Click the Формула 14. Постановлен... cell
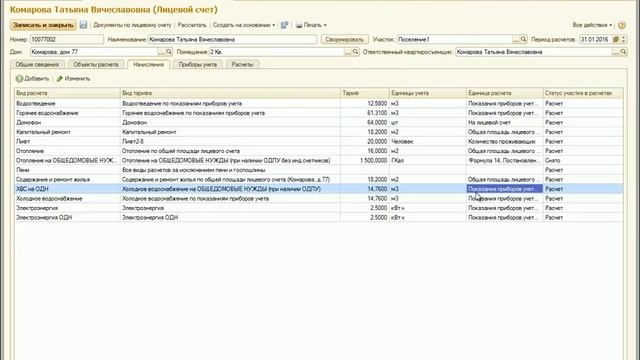This screenshot has width=640, height=360. pos(504,160)
